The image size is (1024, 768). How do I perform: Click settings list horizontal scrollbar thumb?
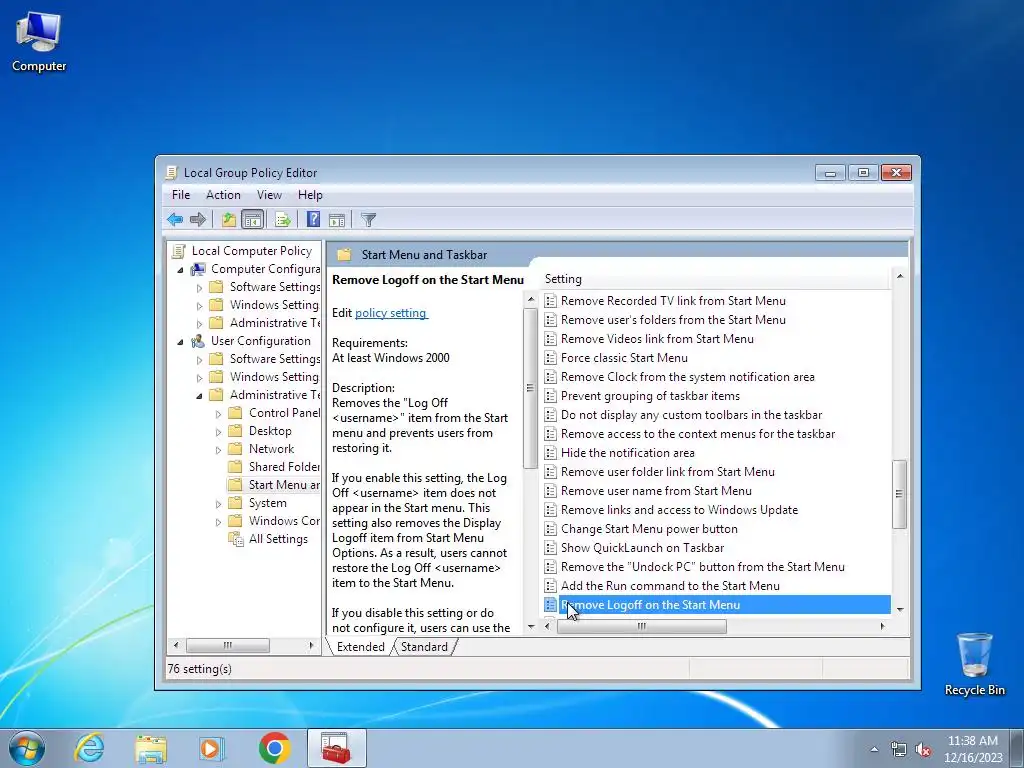tap(641, 626)
